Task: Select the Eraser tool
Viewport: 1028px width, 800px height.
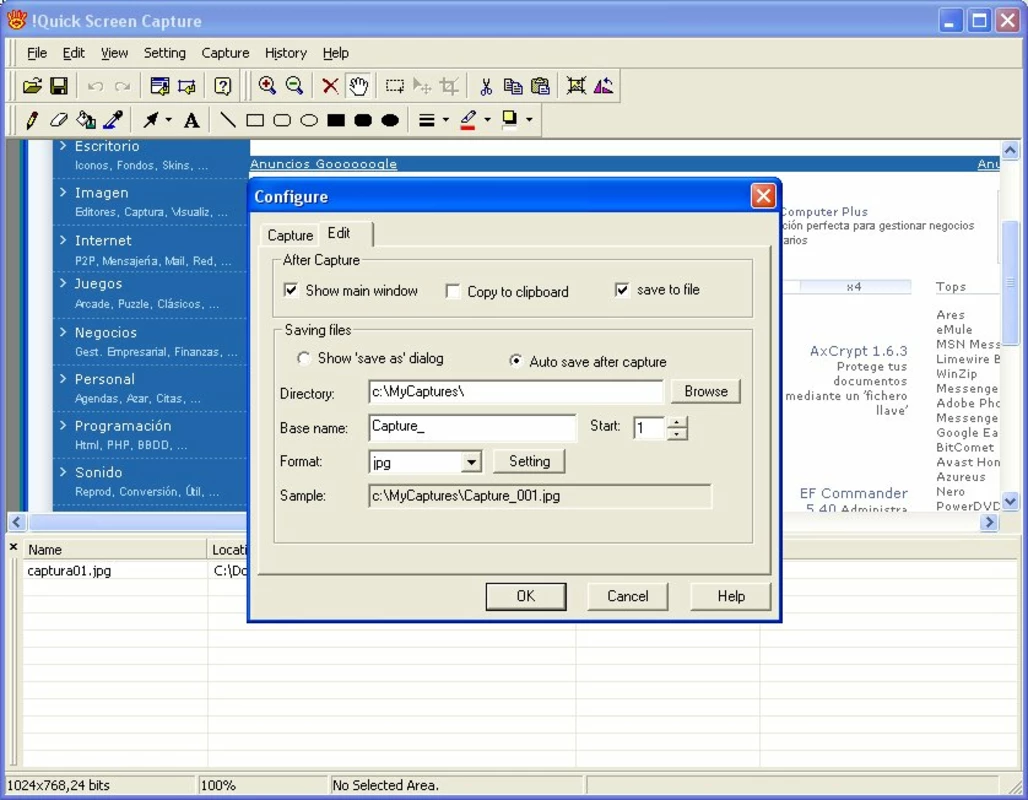Action: [x=58, y=120]
